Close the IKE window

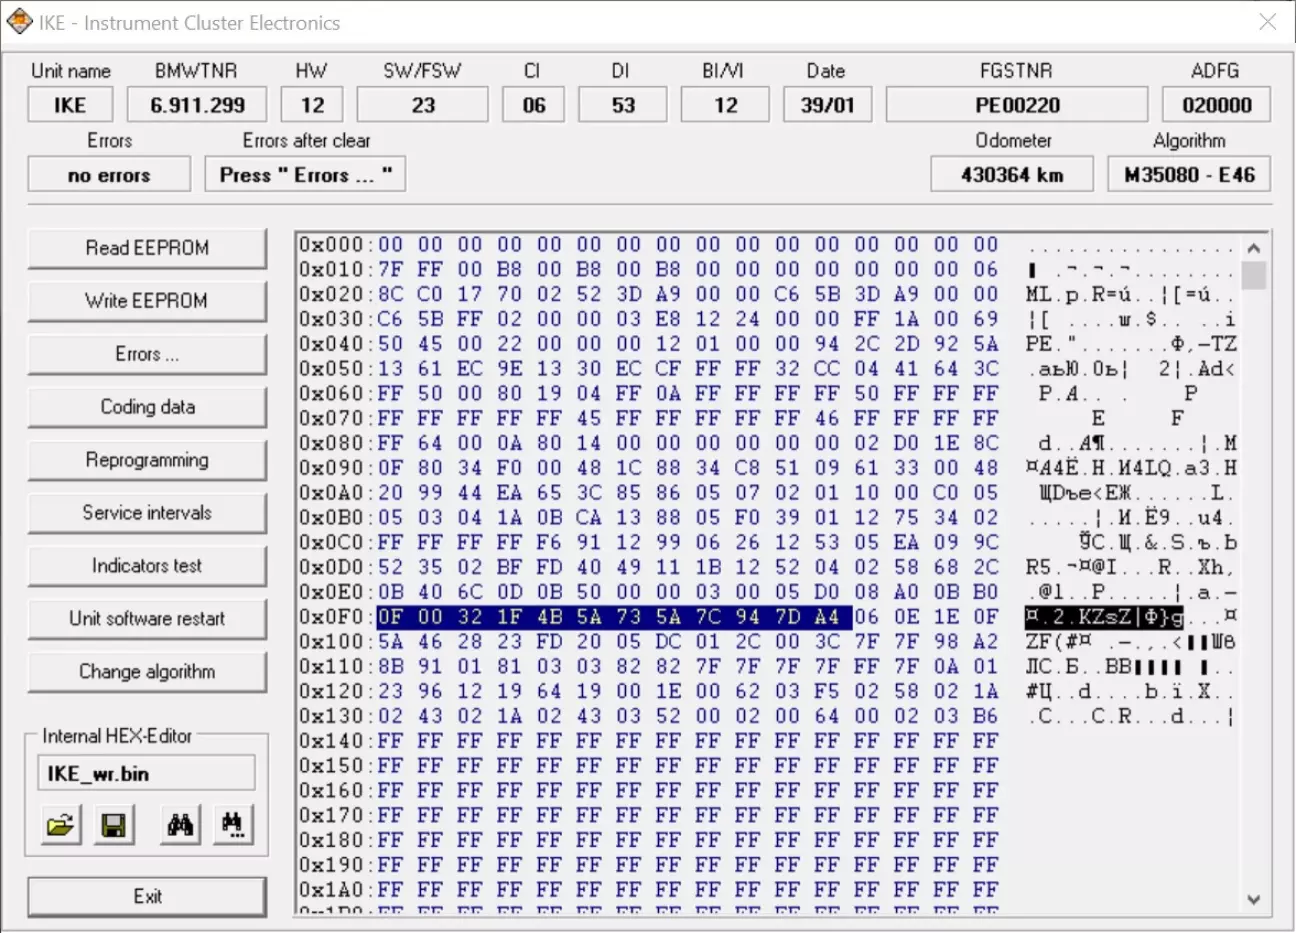click(1267, 22)
